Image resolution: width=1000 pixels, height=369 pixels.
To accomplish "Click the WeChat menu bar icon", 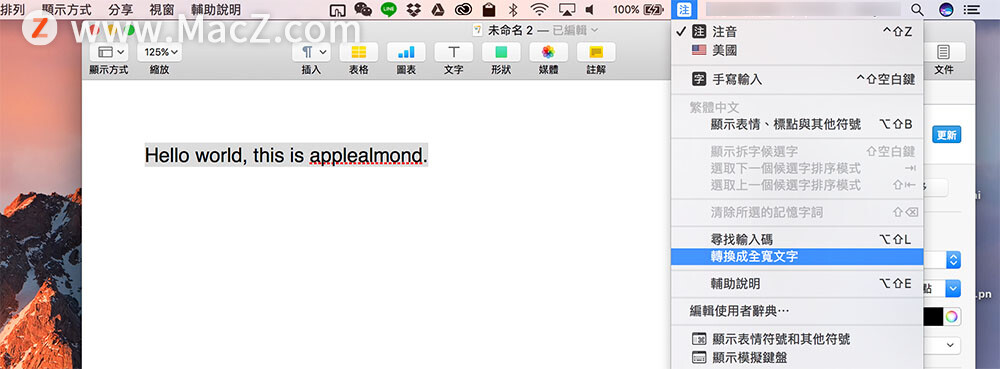I will (x=363, y=10).
